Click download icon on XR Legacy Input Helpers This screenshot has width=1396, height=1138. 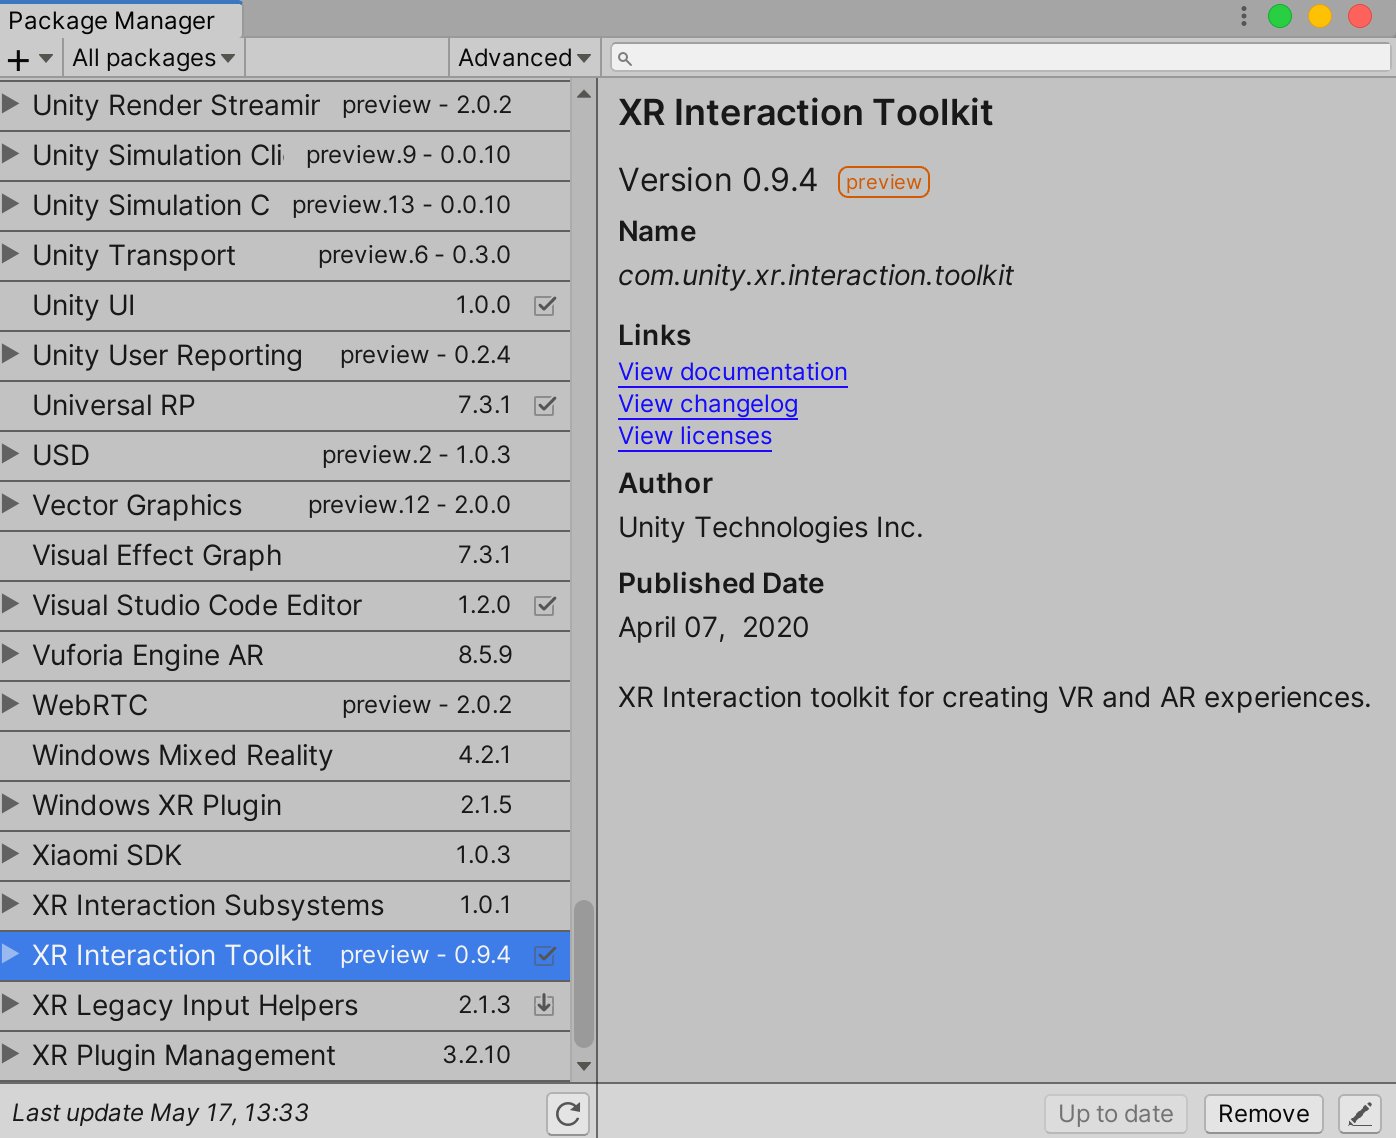coord(545,1005)
